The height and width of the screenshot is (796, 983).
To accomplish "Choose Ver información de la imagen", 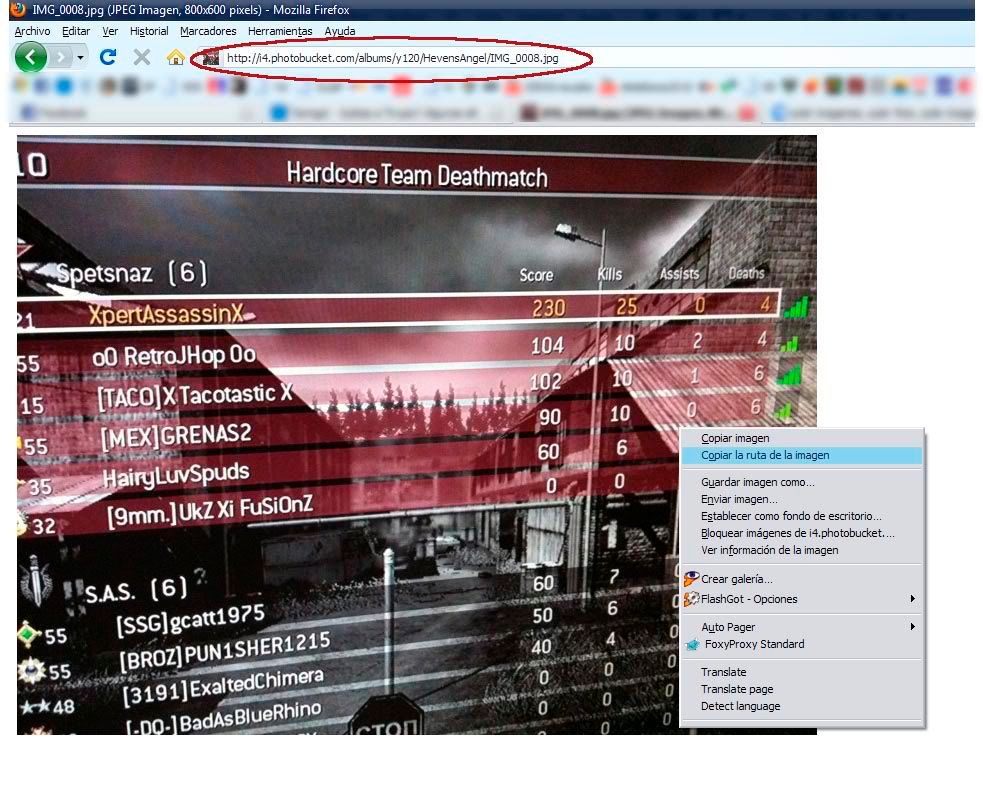I will (802, 550).
